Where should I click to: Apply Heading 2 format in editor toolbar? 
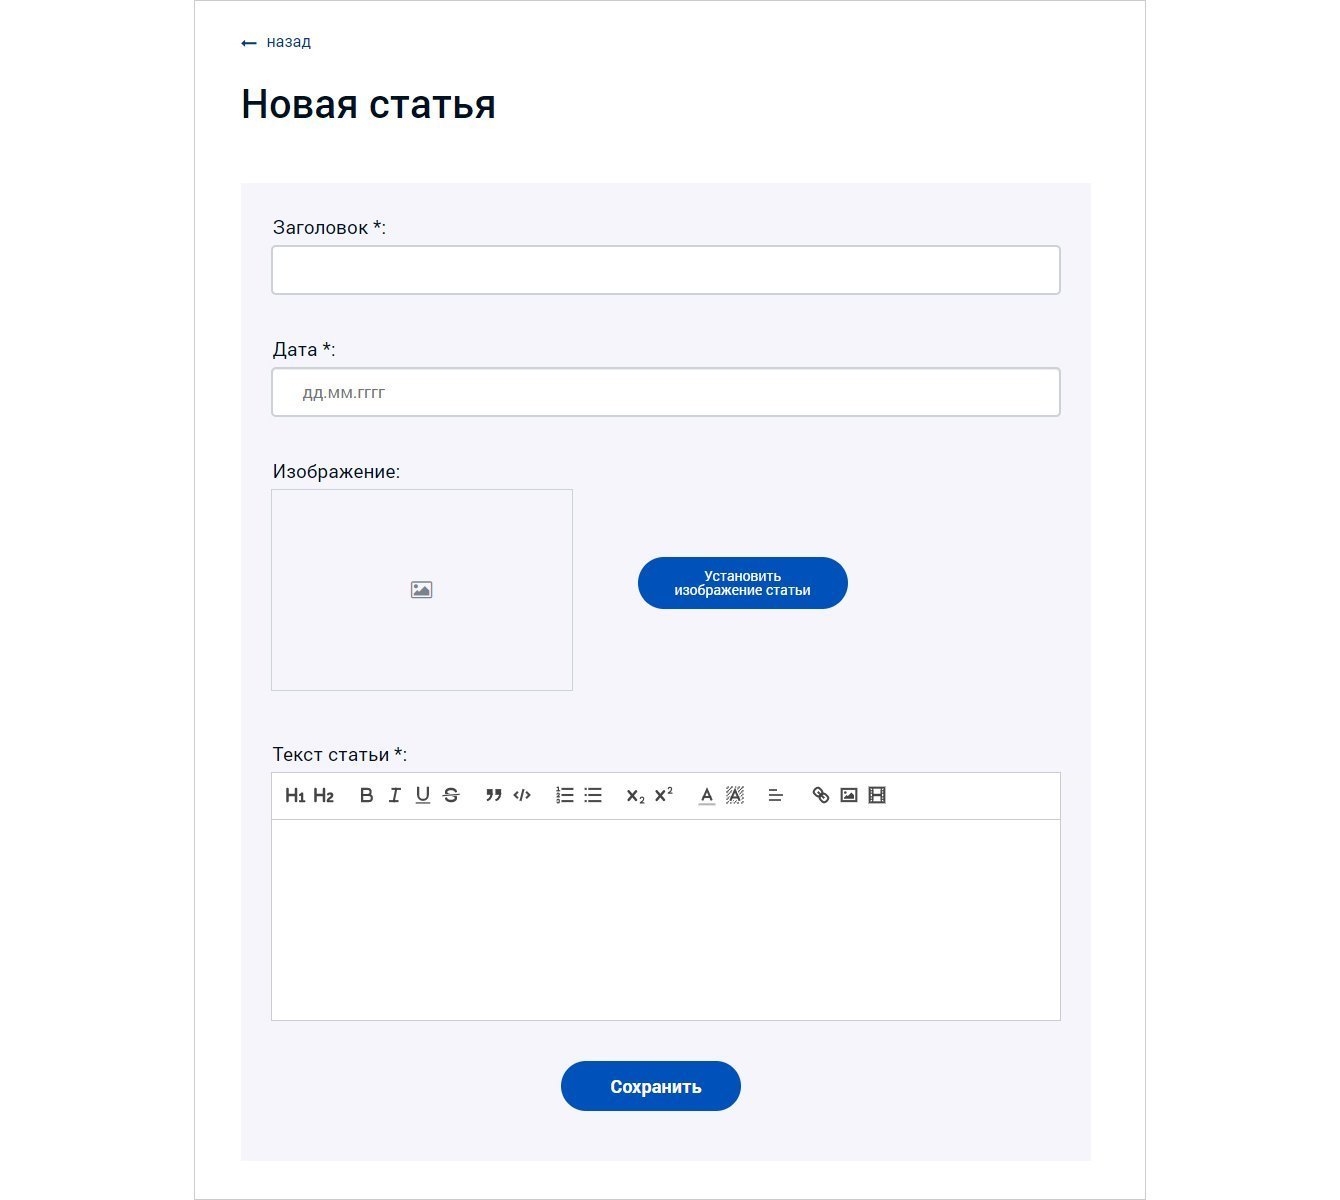click(x=323, y=796)
